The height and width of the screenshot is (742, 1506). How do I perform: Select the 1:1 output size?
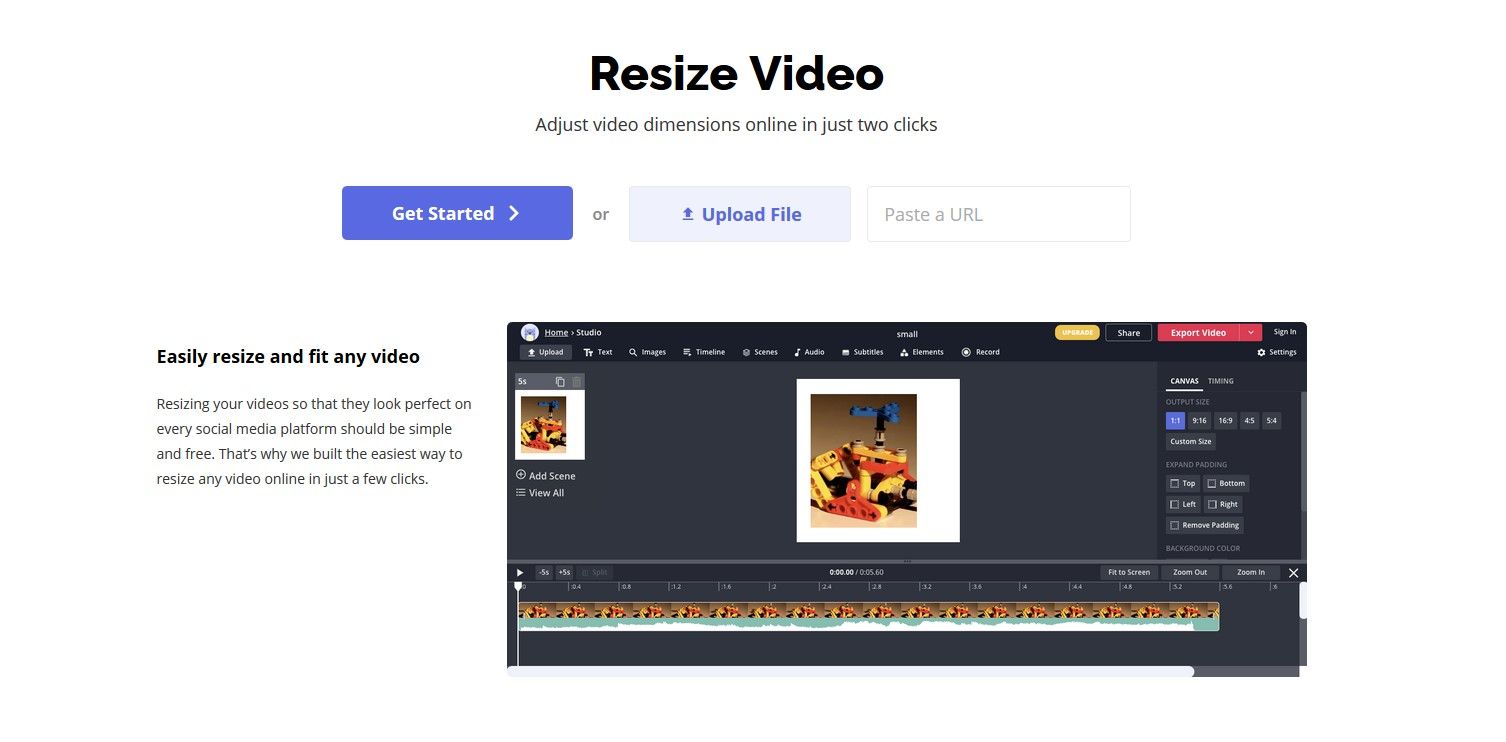(x=1175, y=421)
